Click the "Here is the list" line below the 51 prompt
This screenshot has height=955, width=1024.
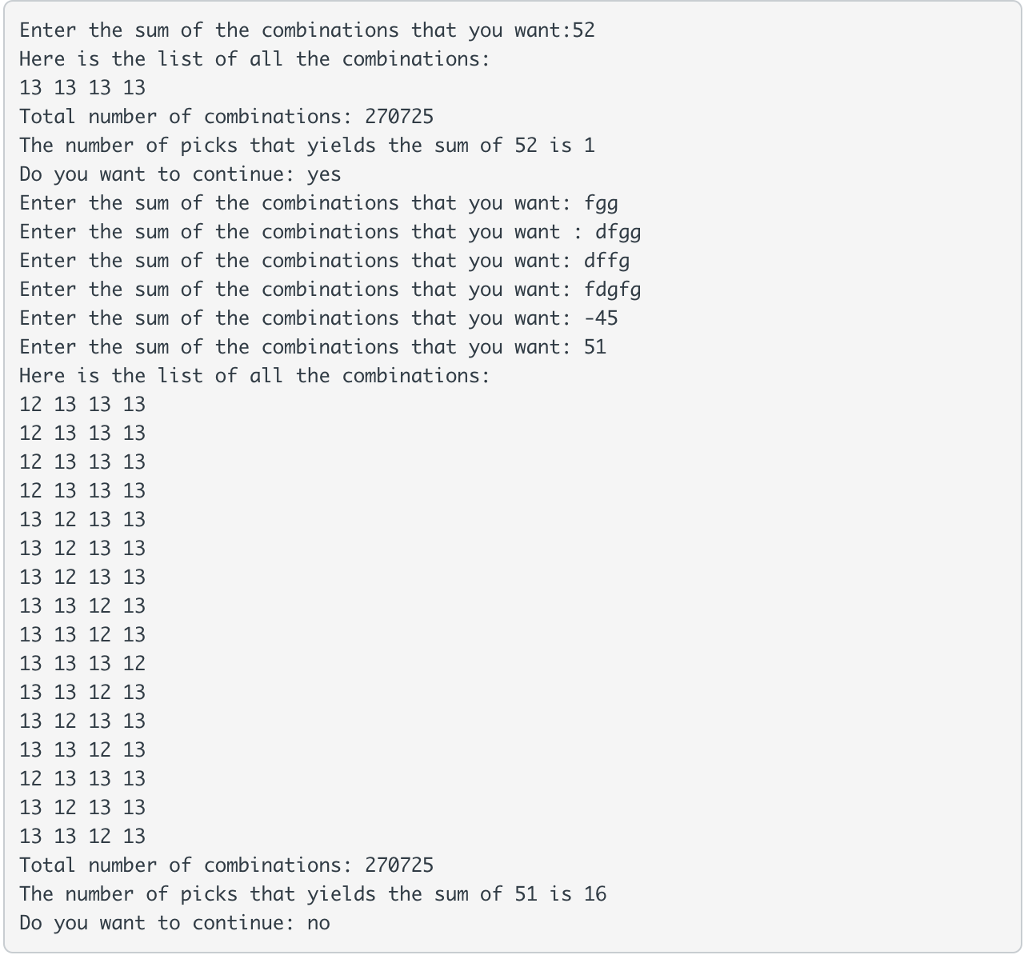tap(254, 376)
